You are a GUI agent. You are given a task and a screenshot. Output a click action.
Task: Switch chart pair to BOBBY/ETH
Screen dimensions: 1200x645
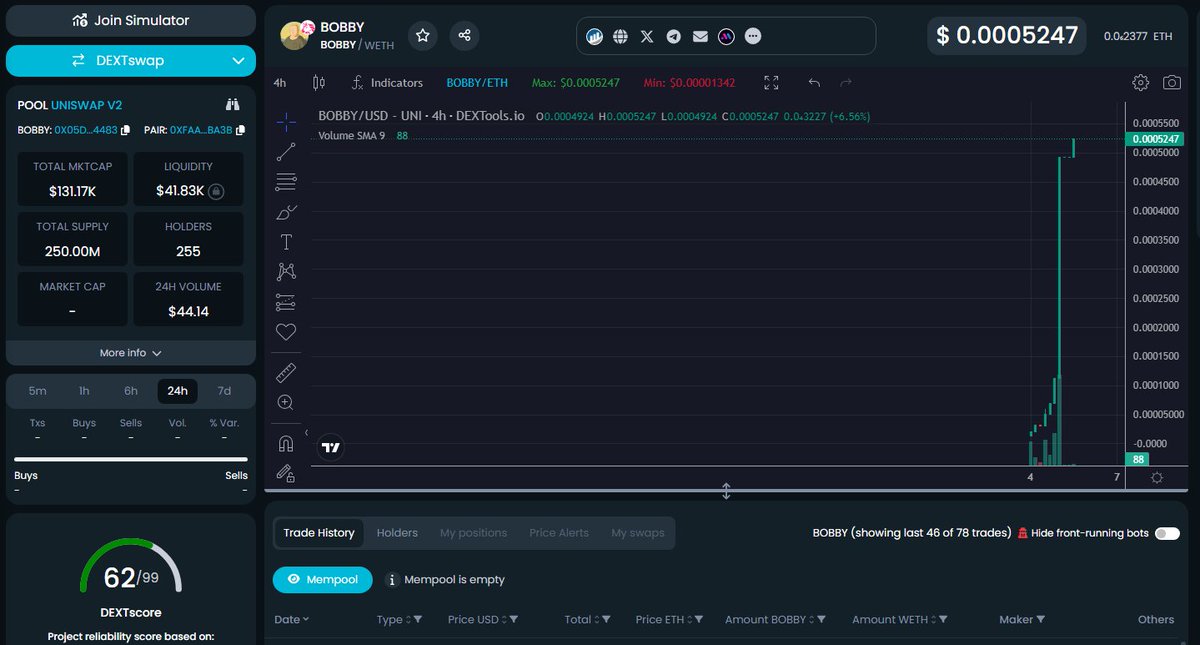[477, 83]
